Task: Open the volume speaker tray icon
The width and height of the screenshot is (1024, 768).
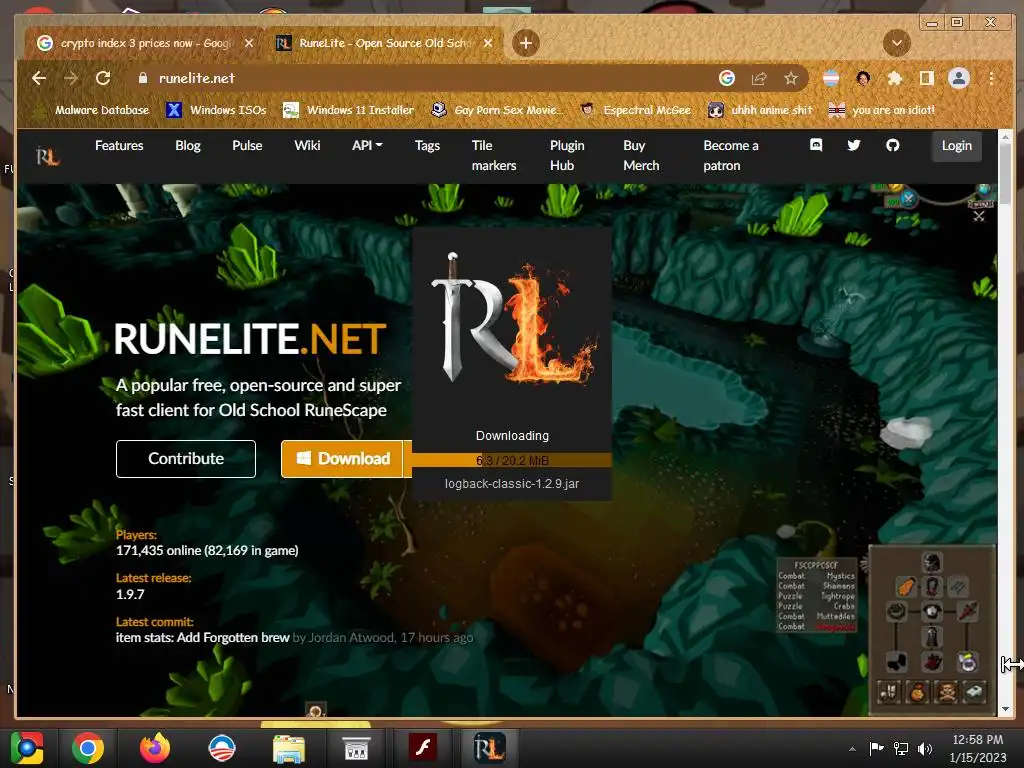Action: coord(925,748)
